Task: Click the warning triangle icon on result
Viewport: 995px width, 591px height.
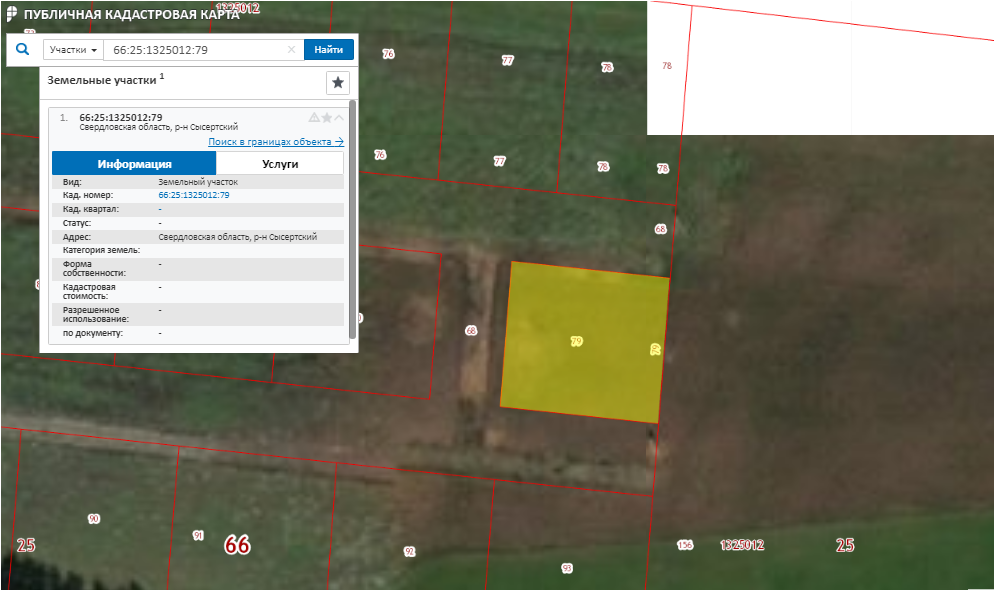Action: coord(314,118)
